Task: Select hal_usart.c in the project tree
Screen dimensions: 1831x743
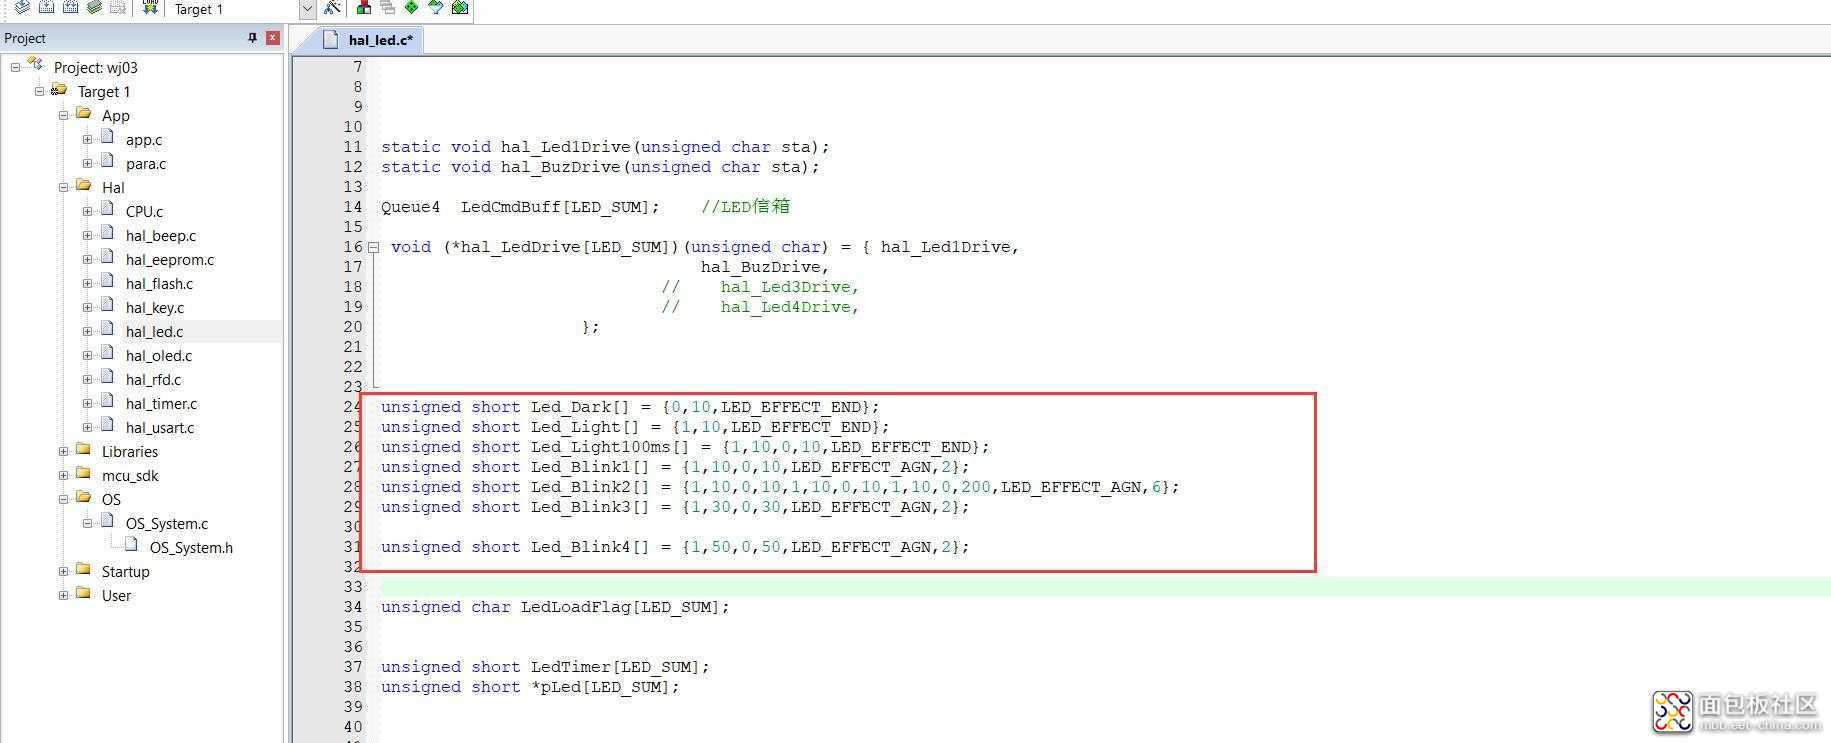Action: click(160, 428)
